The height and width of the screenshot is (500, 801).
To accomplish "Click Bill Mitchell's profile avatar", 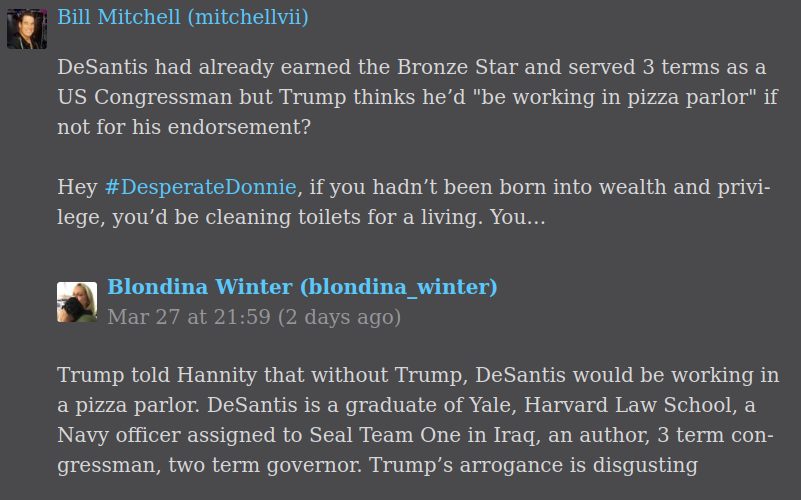I will click(27, 29).
